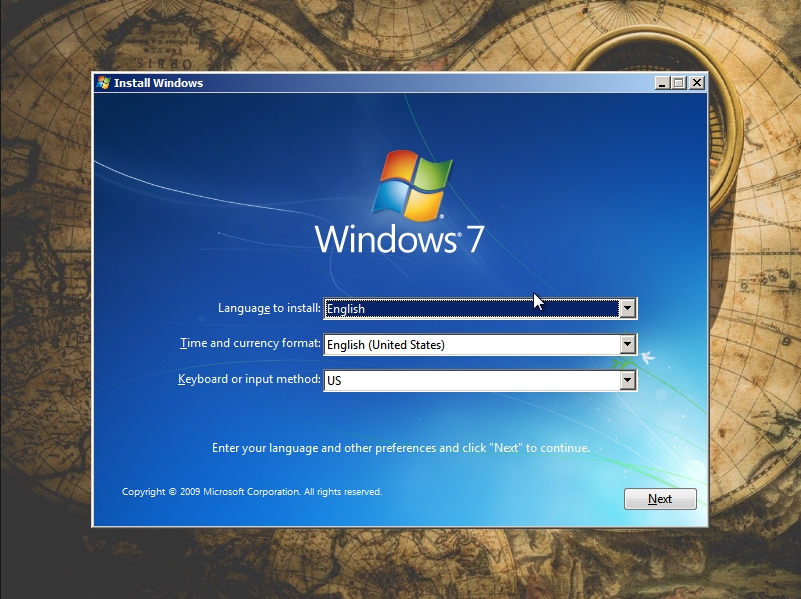This screenshot has height=599, width=801.
Task: Click the "Time and currency format:" label
Action: (x=250, y=343)
